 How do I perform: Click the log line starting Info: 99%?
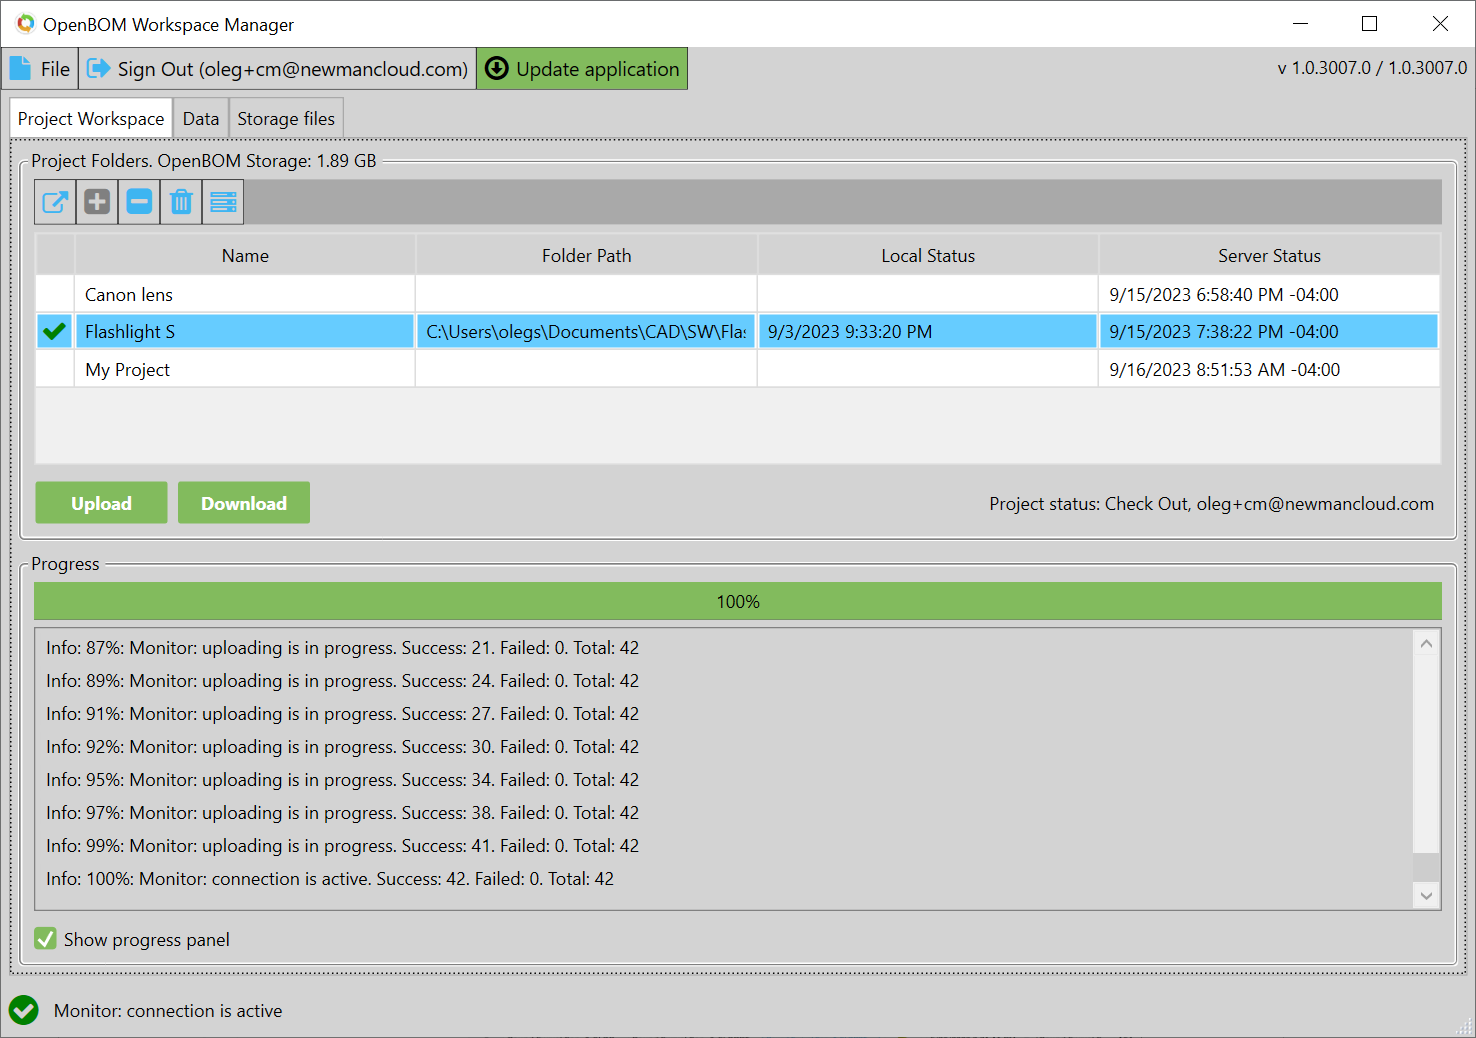[342, 846]
